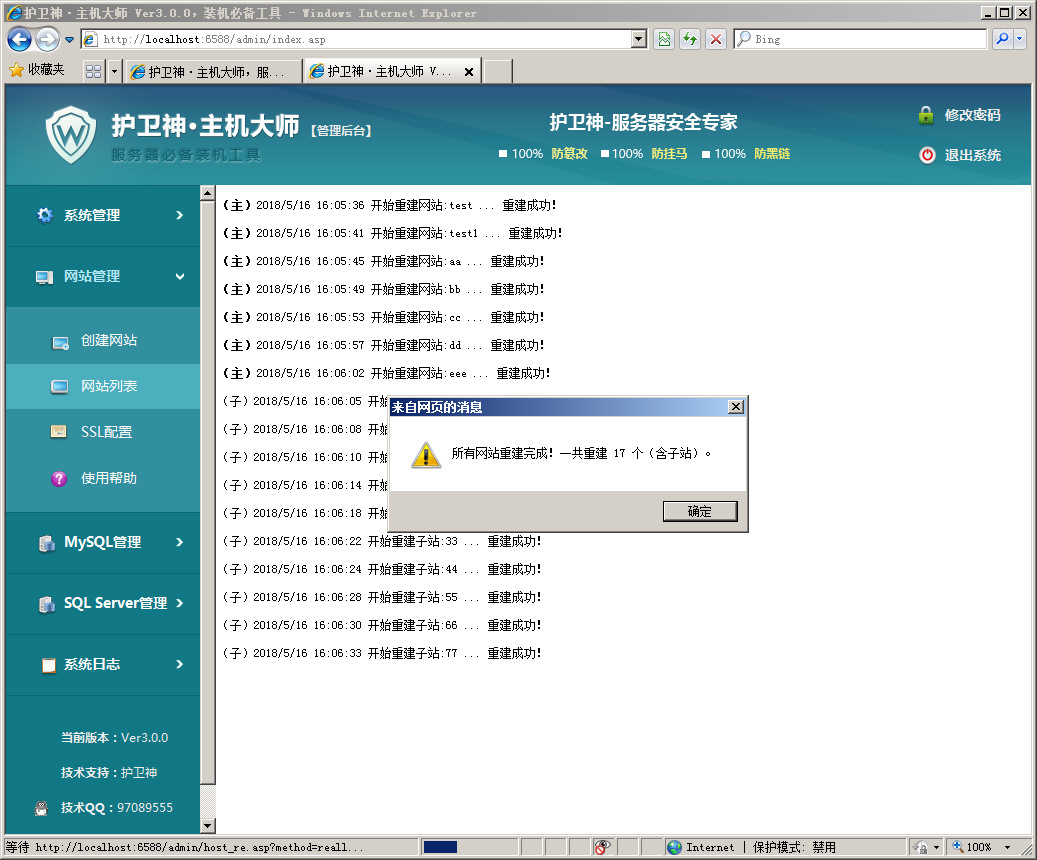Image resolution: width=1037 pixels, height=860 pixels.
Task: Click the green lock icon
Action: tap(926, 115)
